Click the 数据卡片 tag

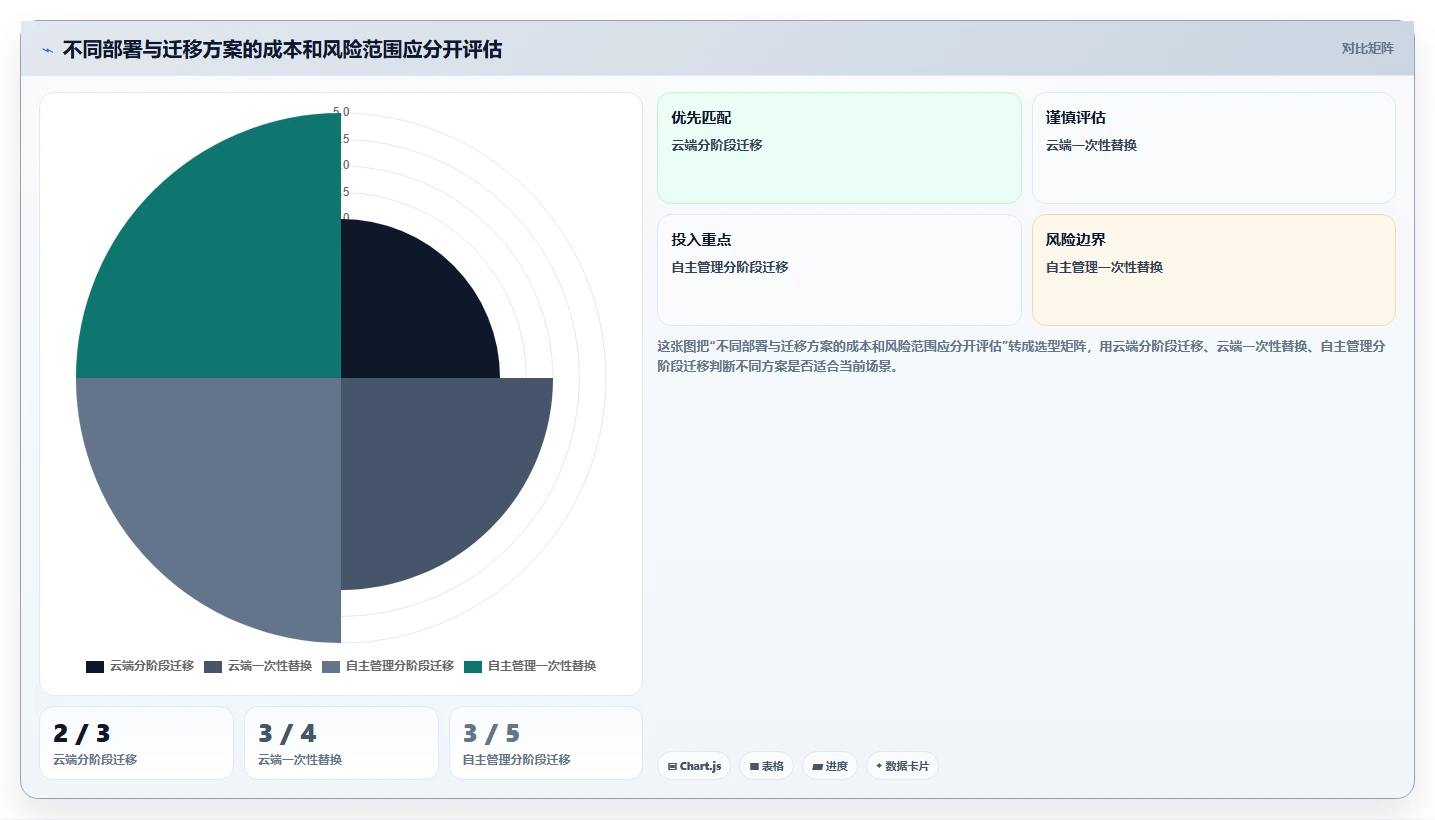(x=902, y=766)
